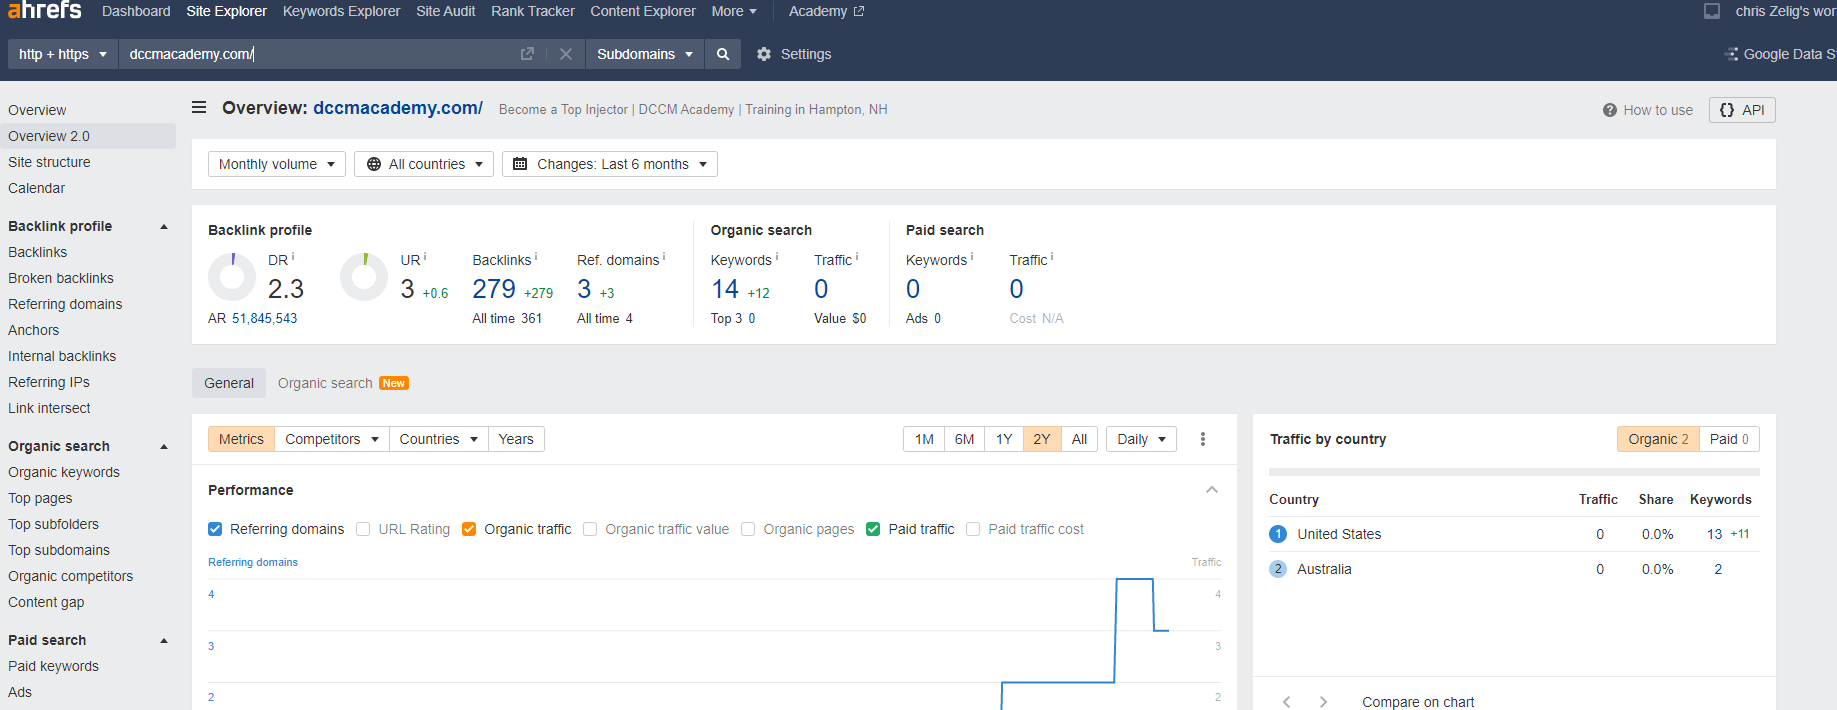Screen dimensions: 1837x710
Task: Uncheck the Referring domains checkbox
Action: [x=215, y=529]
